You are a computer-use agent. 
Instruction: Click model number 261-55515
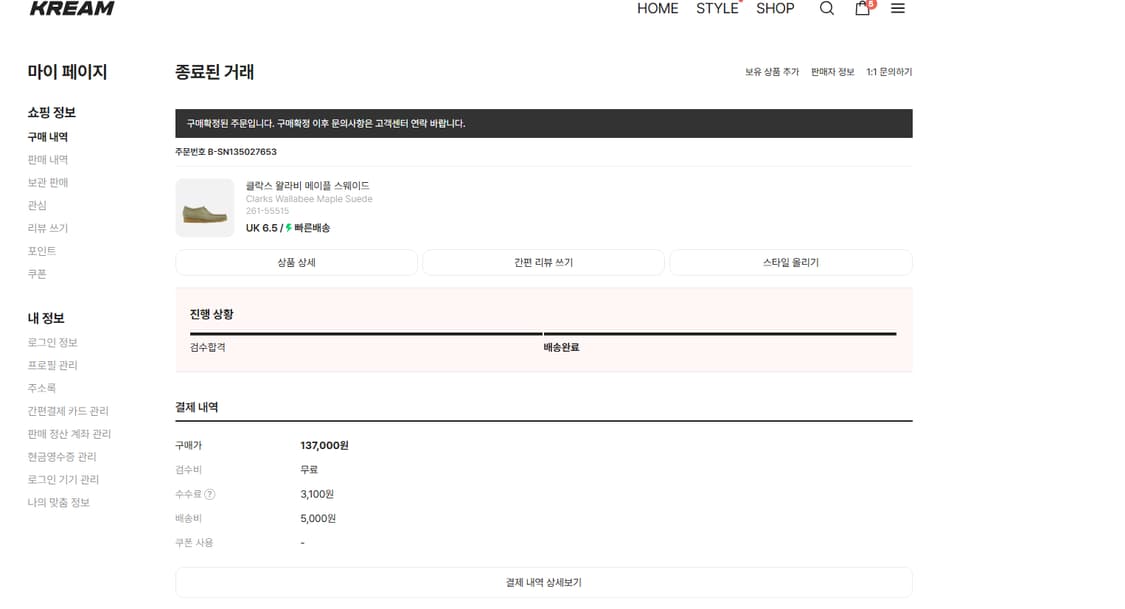coord(267,211)
